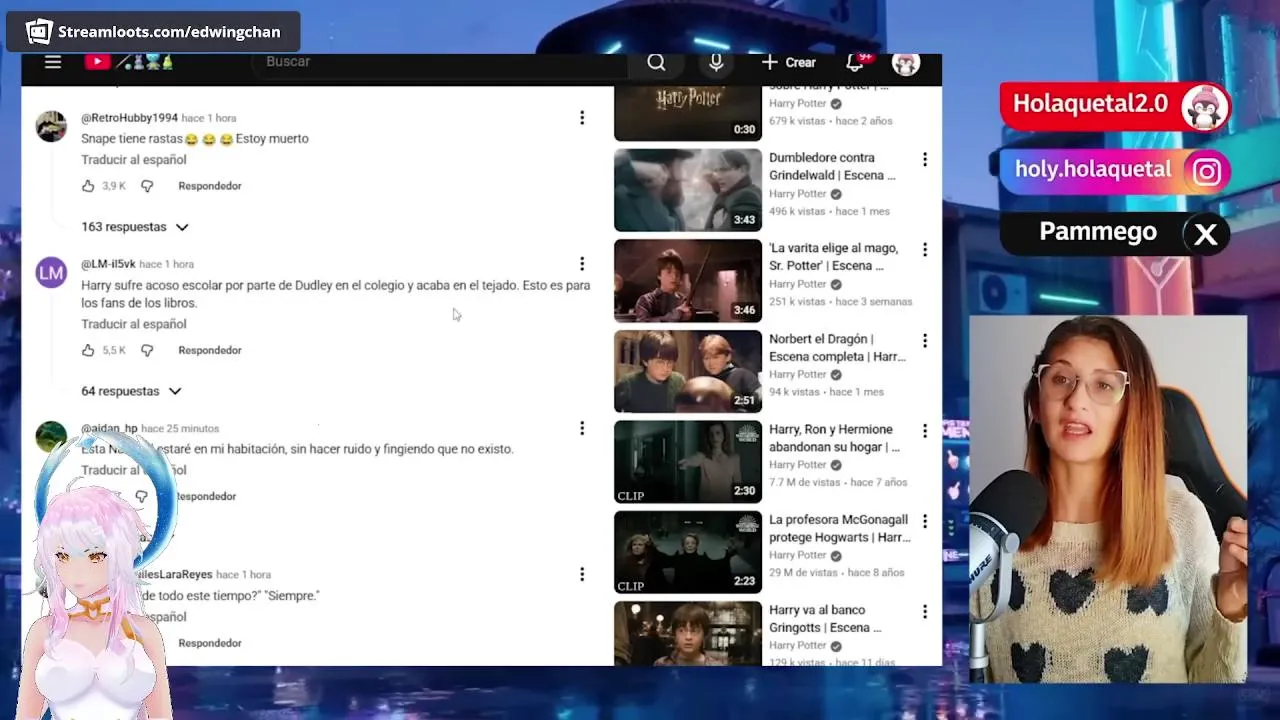Screen dimensions: 1280x720
Task: Open the account avatar menu
Action: [x=906, y=63]
